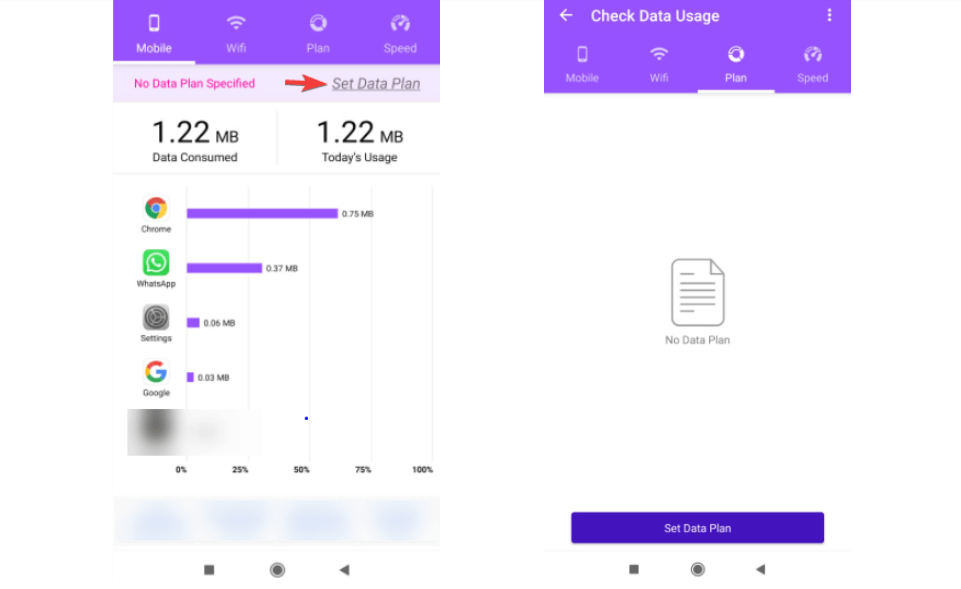Open the three-dot overflow menu
The image size is (961, 589).
click(x=829, y=15)
